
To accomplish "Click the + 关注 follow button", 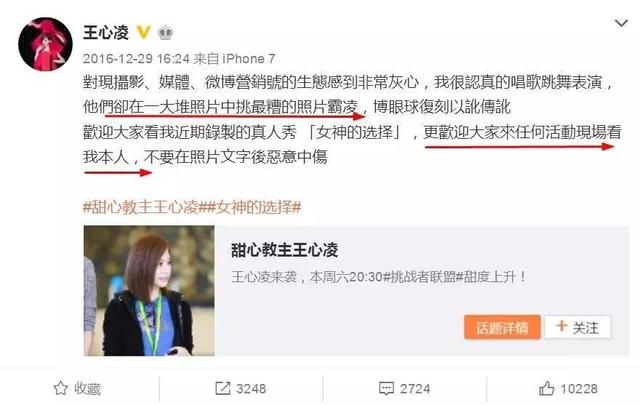I will point(578,327).
